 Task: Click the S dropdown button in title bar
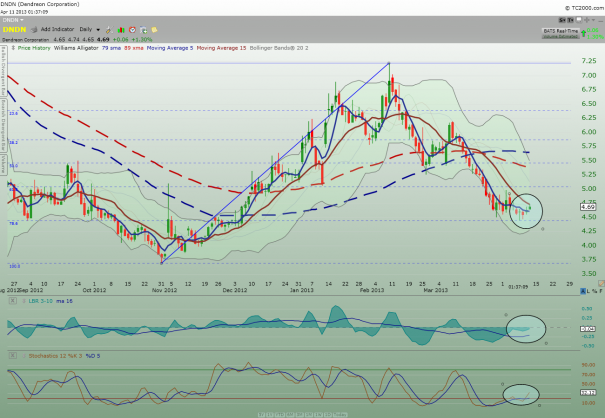[562, 20]
